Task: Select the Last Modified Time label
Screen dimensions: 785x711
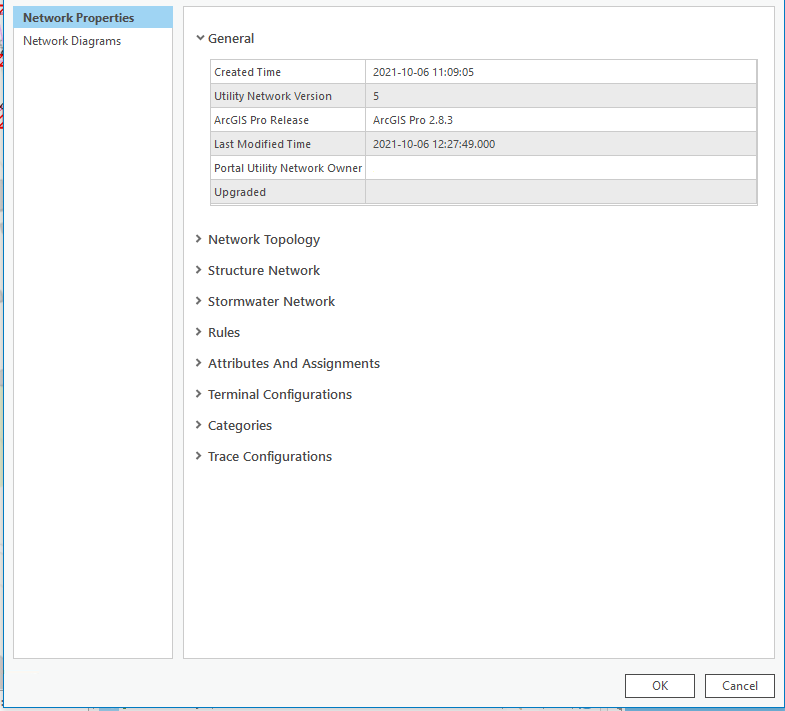Action: pyautogui.click(x=262, y=144)
